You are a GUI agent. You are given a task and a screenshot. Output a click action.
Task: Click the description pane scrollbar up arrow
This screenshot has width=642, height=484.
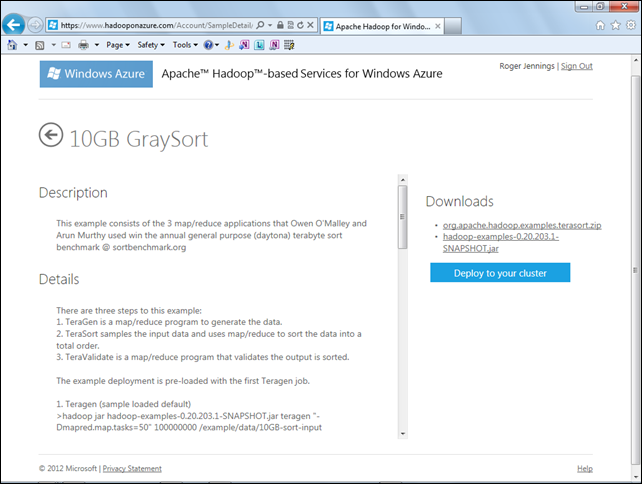click(403, 180)
